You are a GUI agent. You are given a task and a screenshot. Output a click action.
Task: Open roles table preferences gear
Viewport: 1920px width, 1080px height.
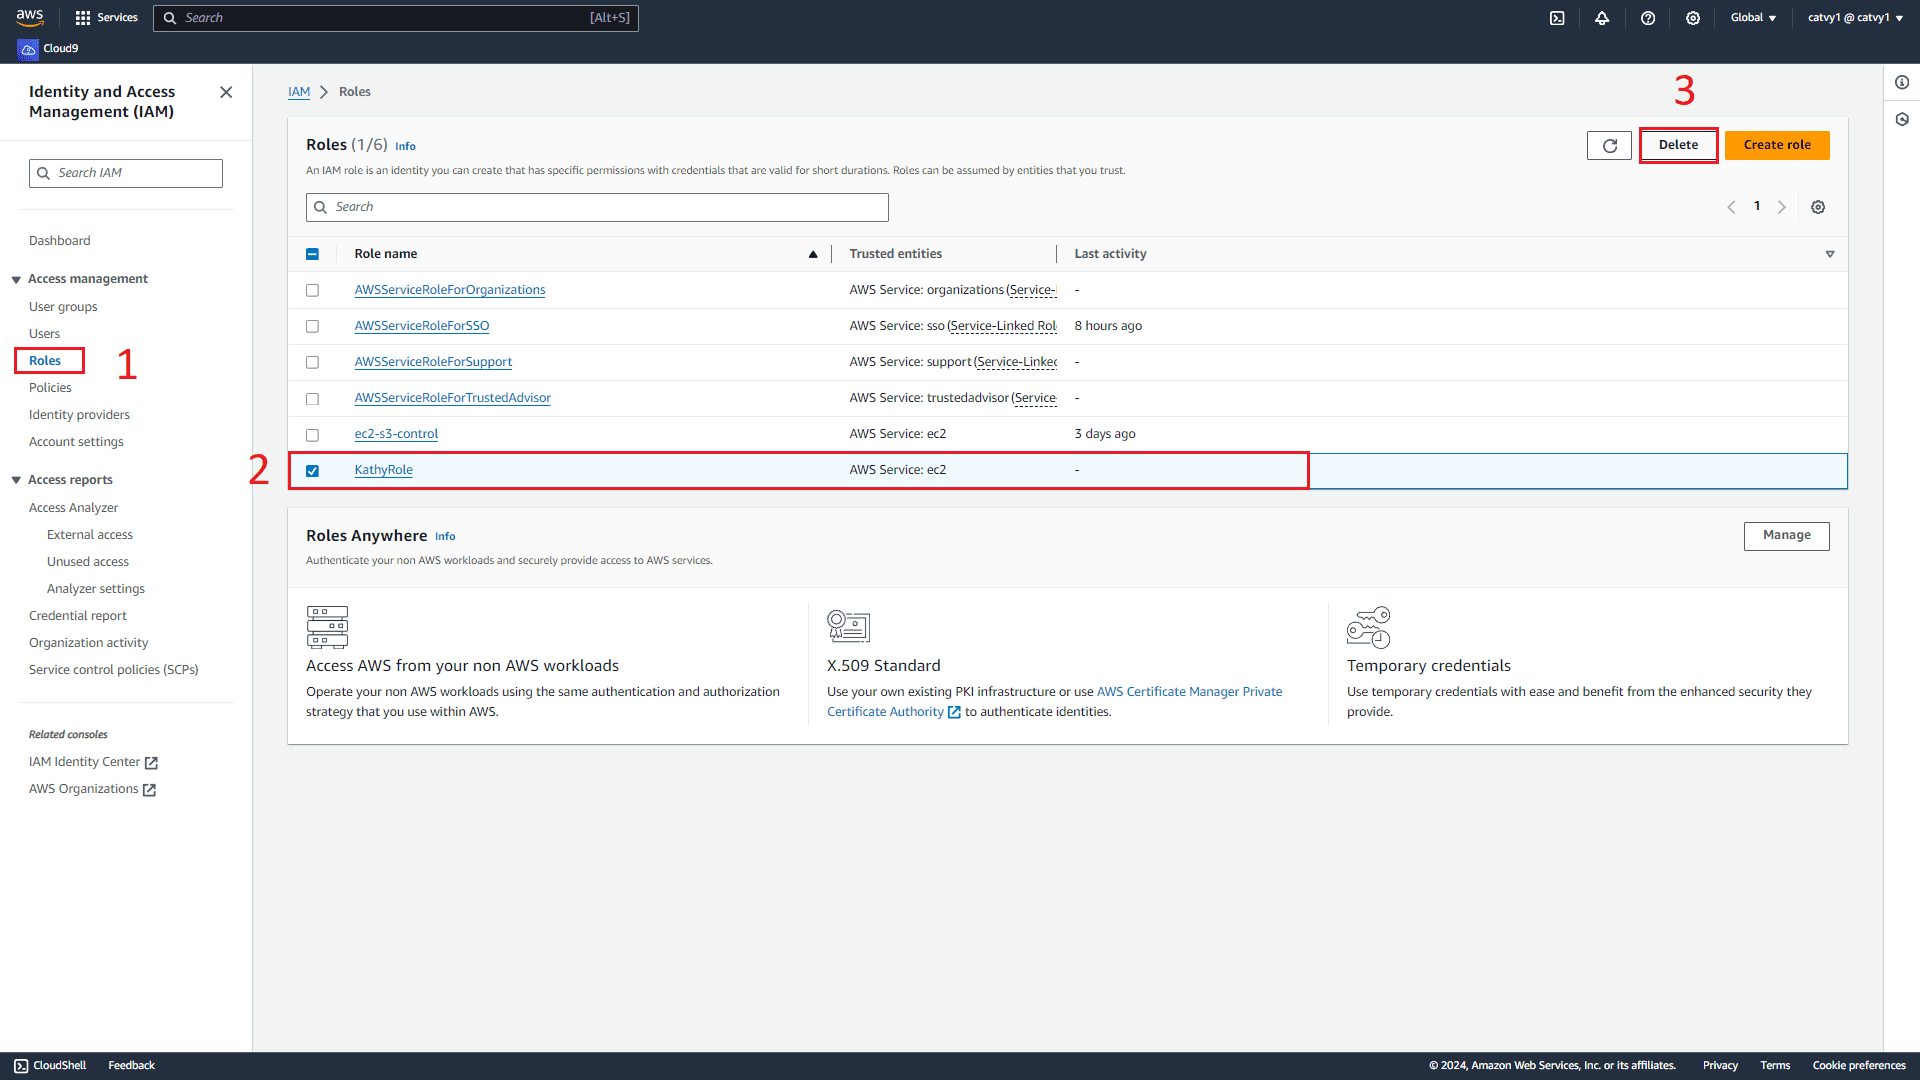point(1818,207)
